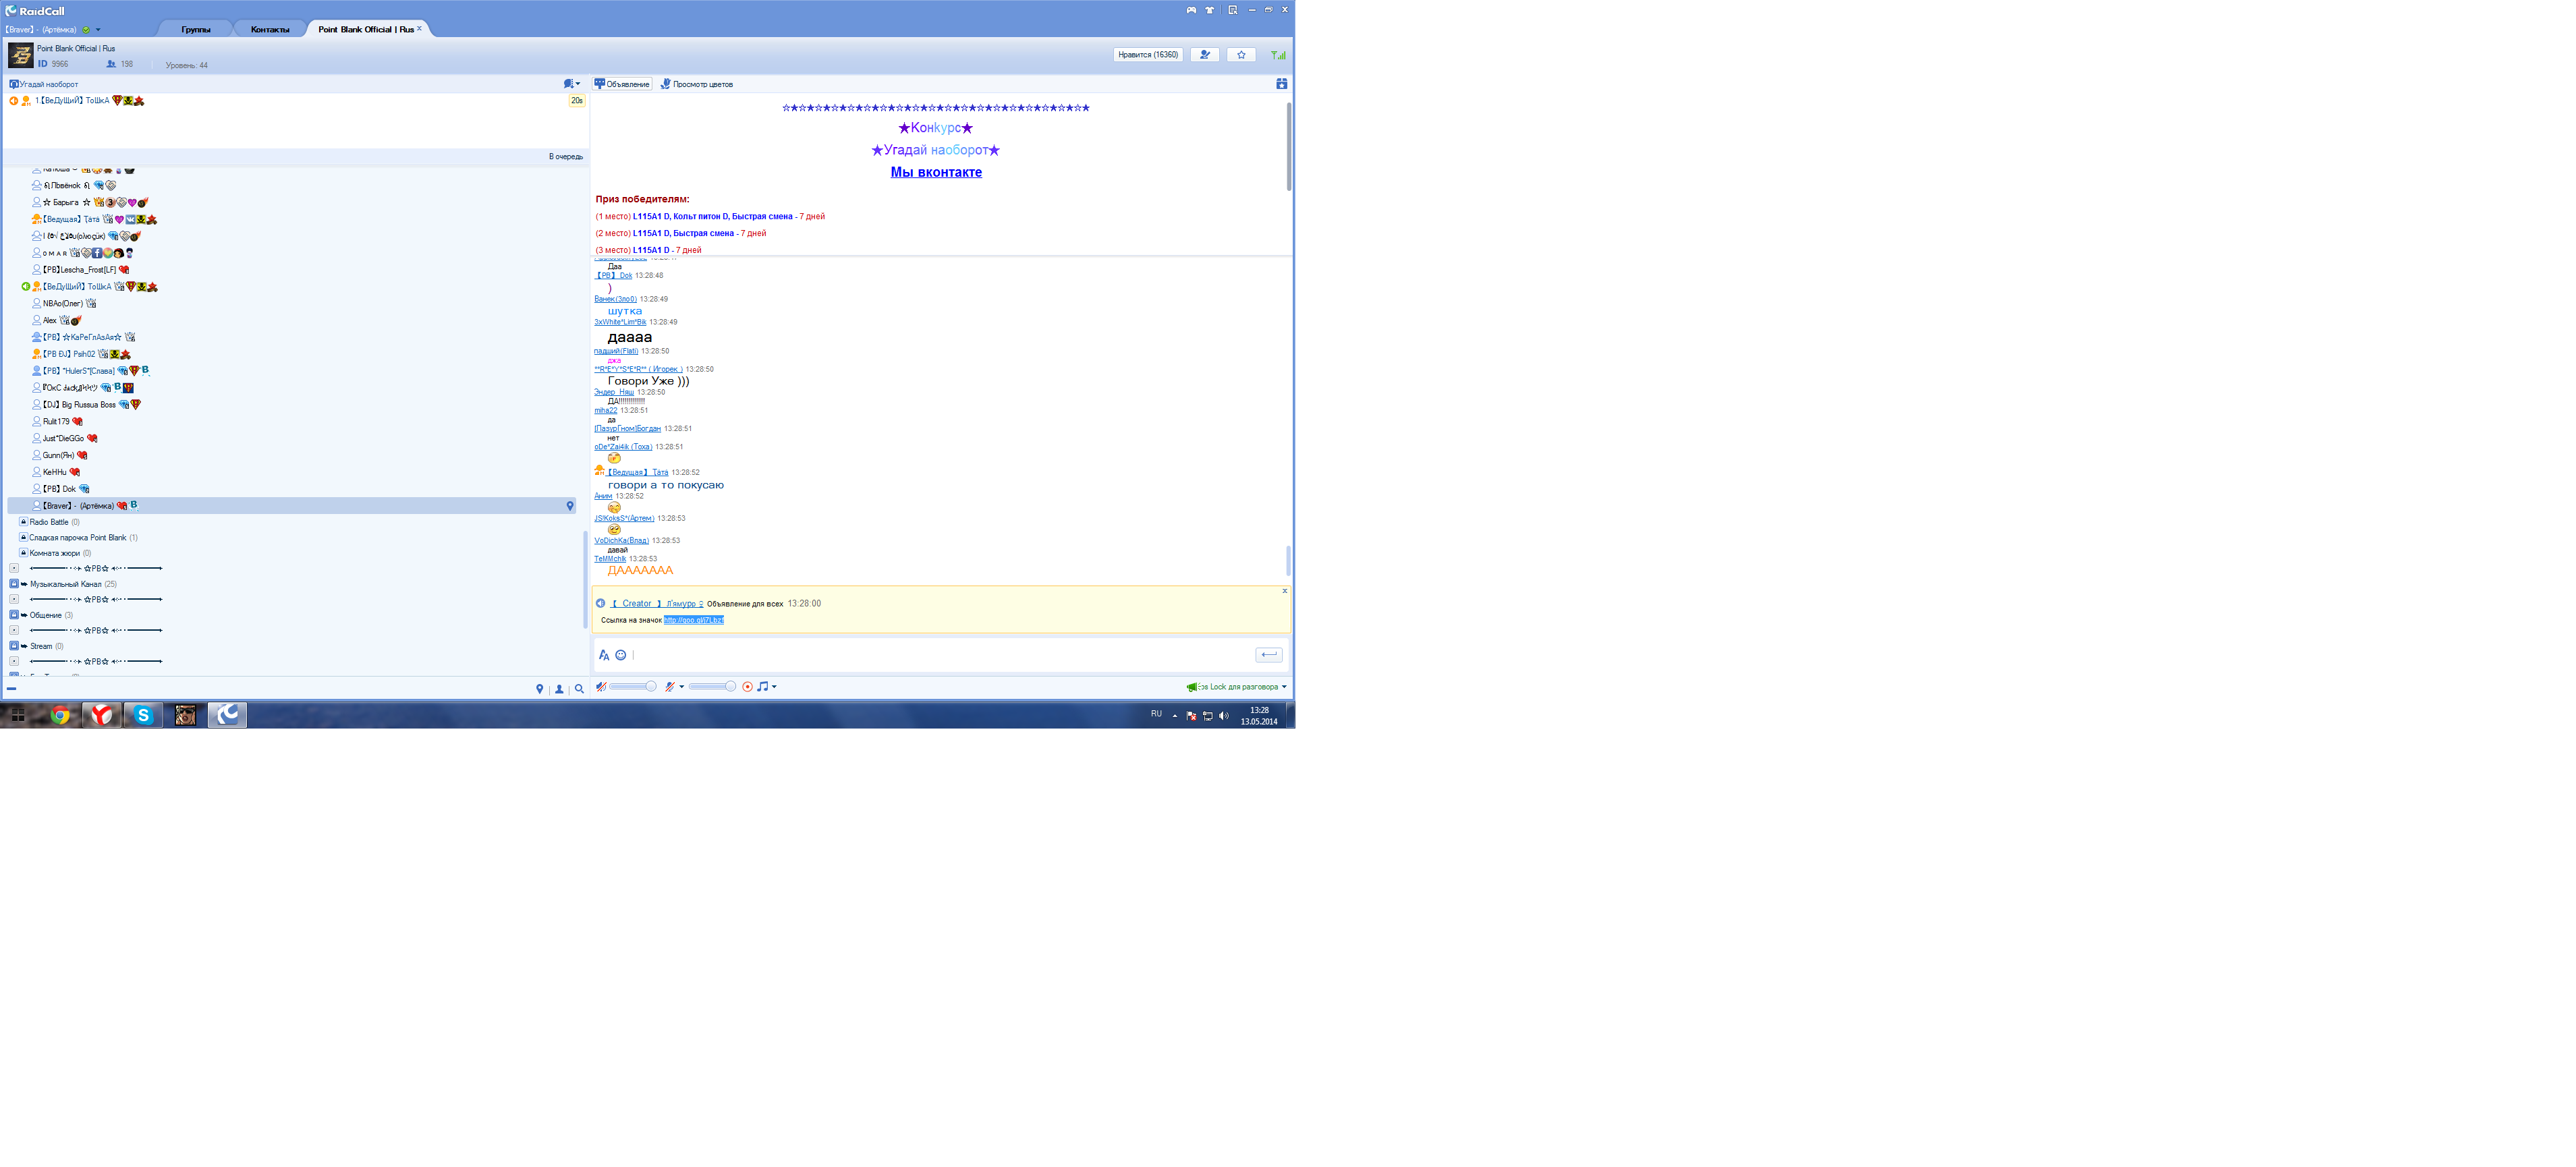Image resolution: width=2576 pixels, height=1167 pixels.
Task: Start recording with the red record icon
Action: click(747, 686)
